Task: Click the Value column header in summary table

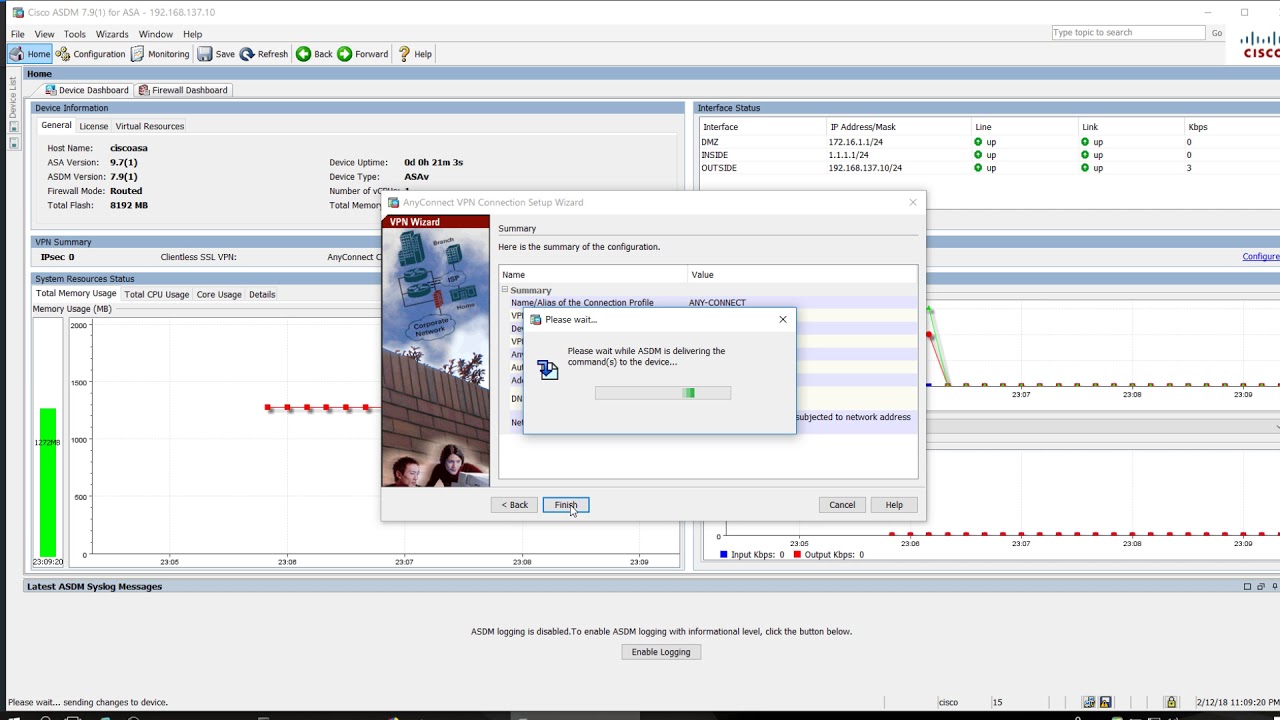Action: coord(802,274)
